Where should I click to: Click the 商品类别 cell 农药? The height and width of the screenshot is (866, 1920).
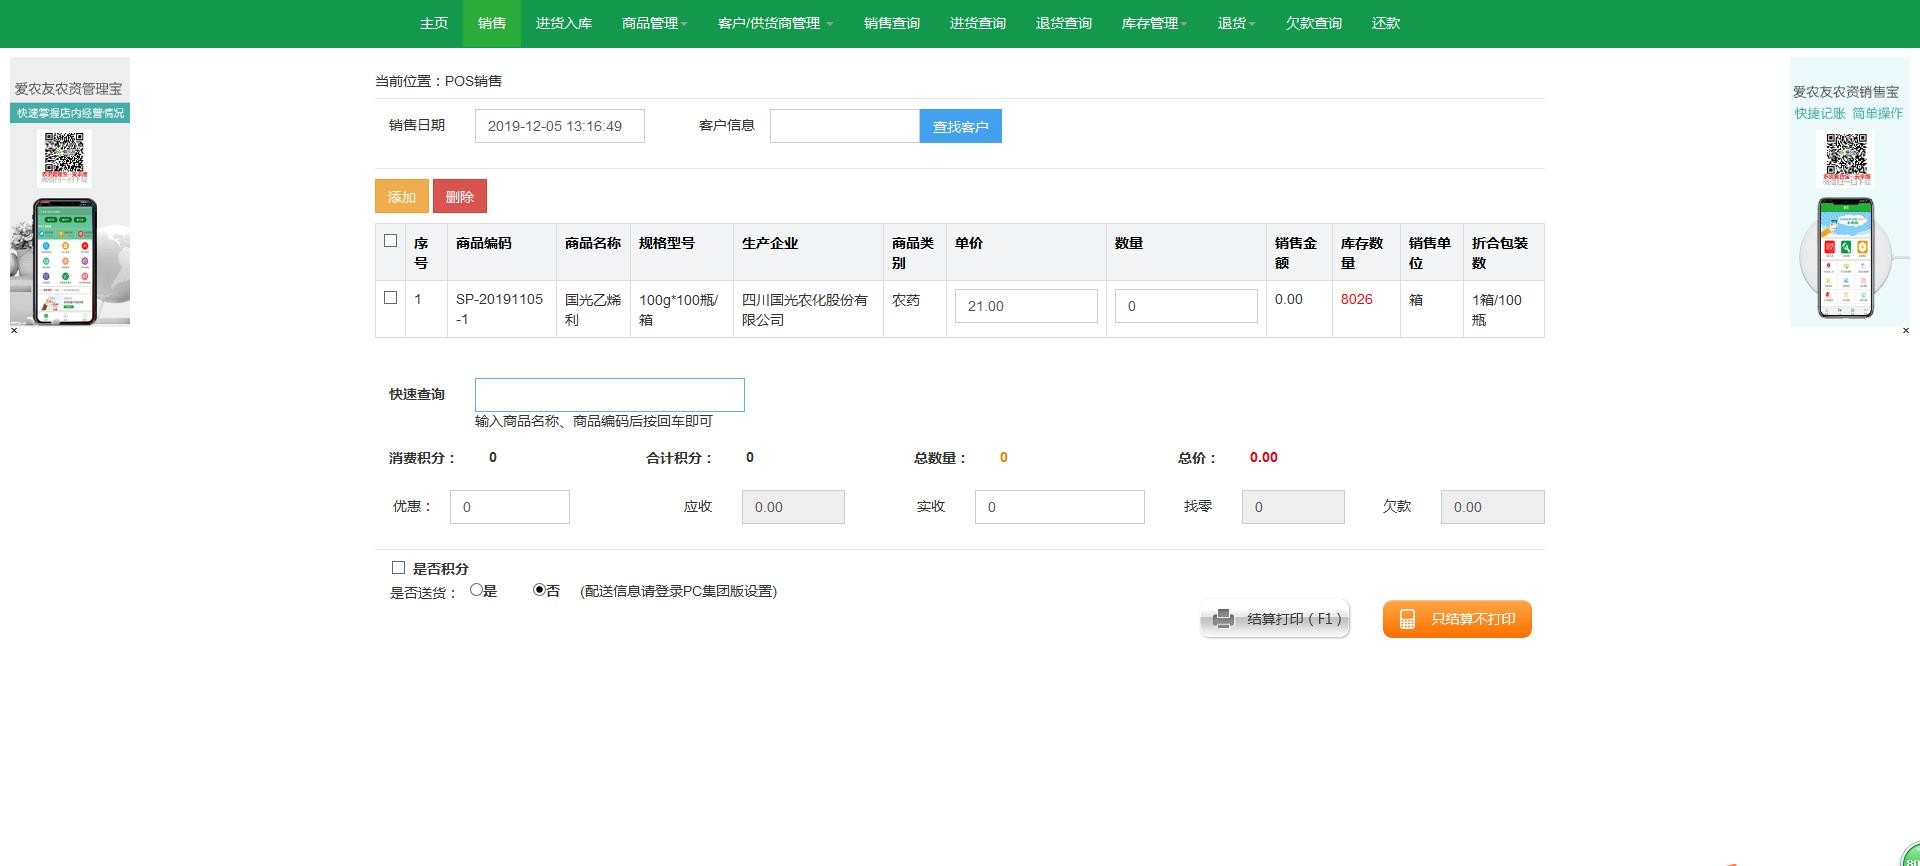click(906, 299)
